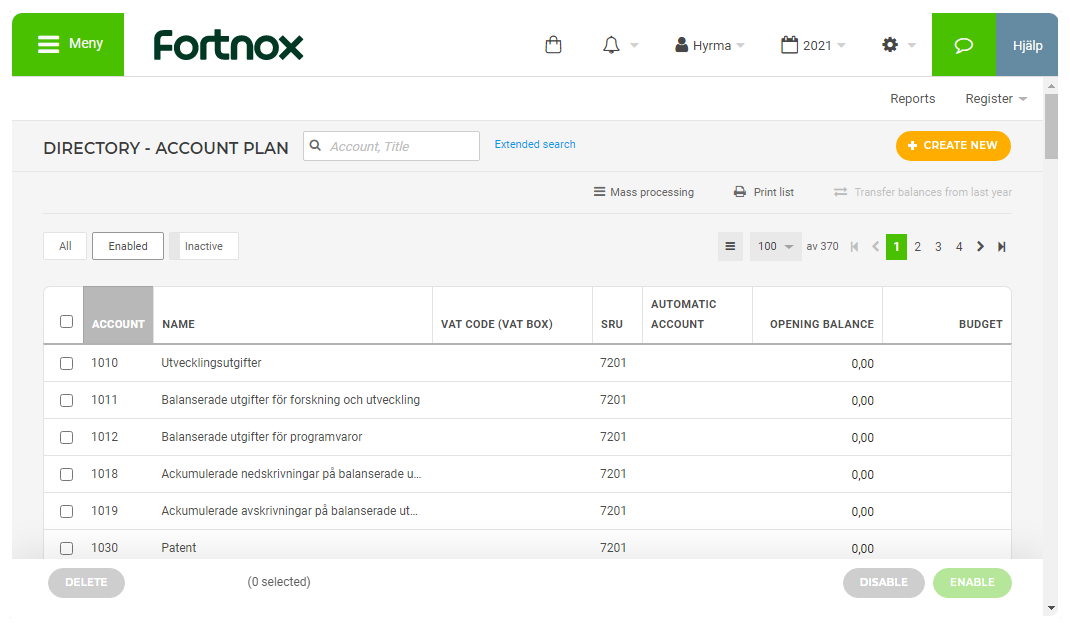Toggle the select-all header checkbox
The width and height of the screenshot is (1070, 630).
(x=66, y=321)
